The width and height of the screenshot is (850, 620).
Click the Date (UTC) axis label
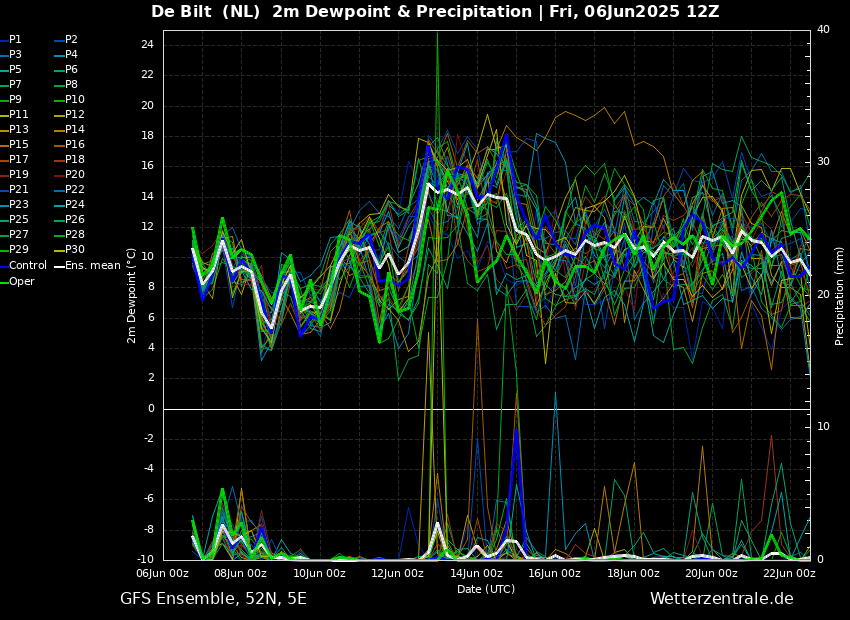pyautogui.click(x=486, y=589)
